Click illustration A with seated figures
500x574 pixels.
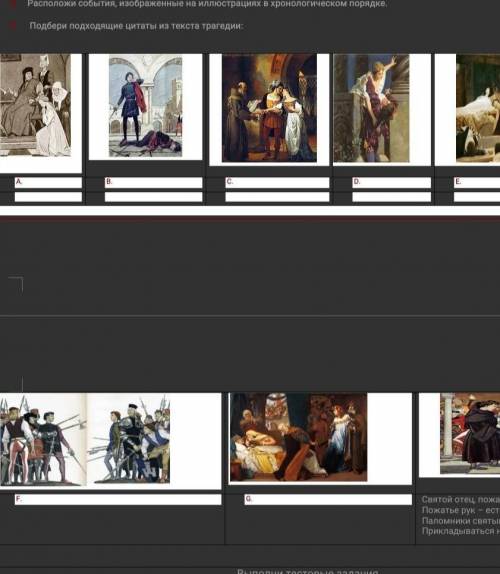[36, 105]
